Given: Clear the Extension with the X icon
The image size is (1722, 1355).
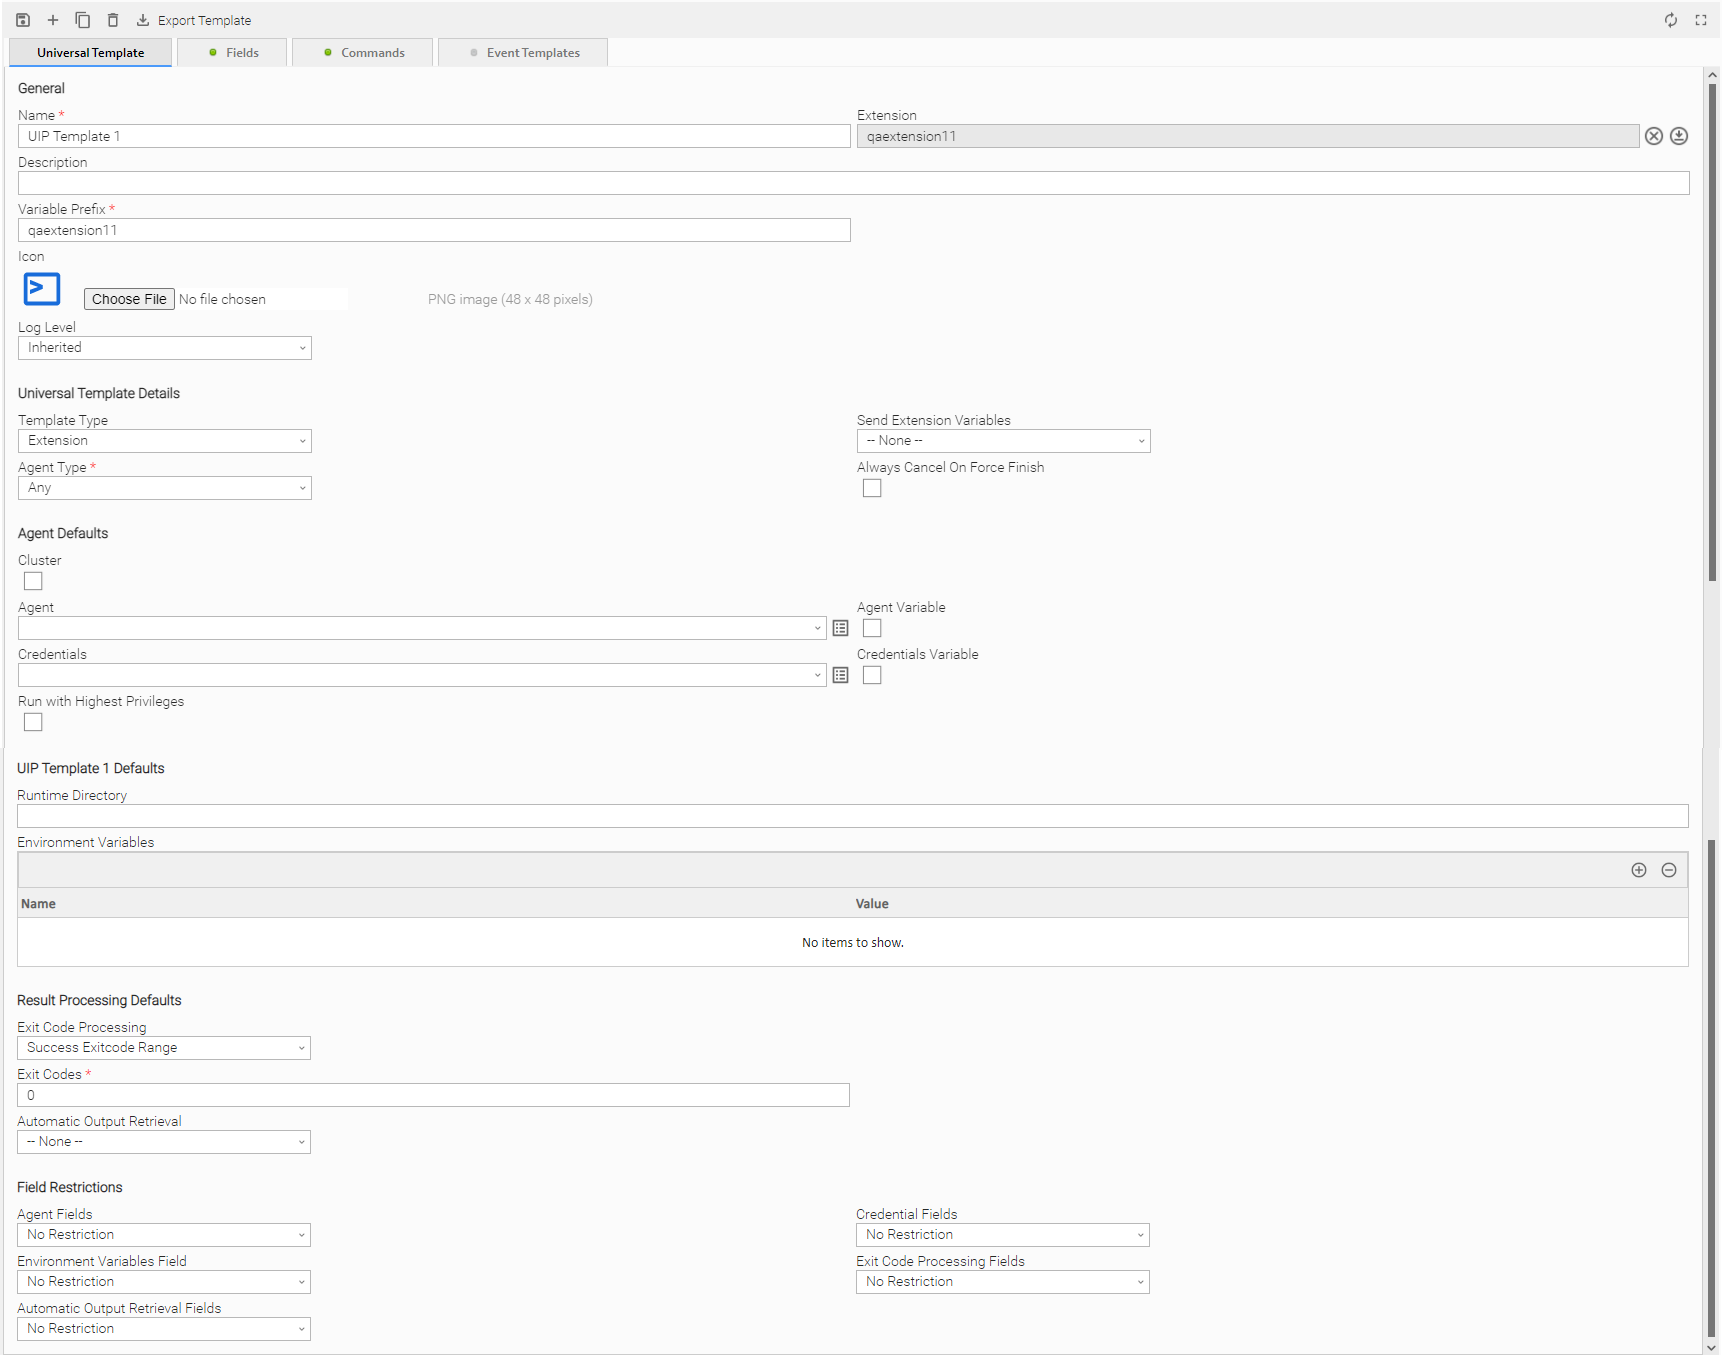Looking at the screenshot, I should 1654,136.
